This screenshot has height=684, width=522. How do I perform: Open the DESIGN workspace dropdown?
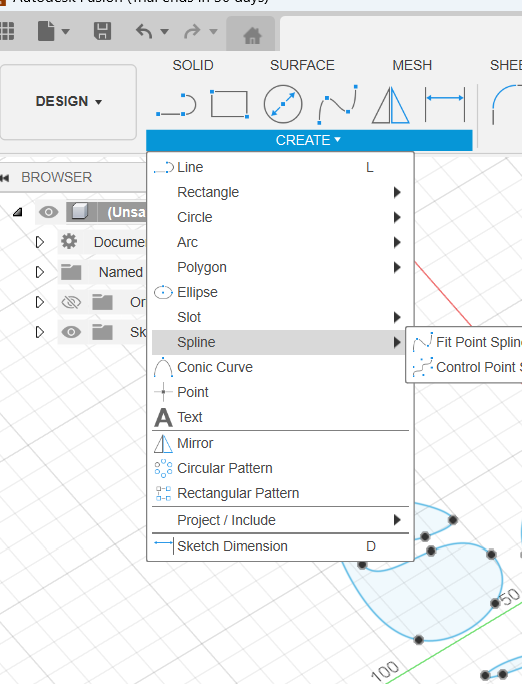68,102
